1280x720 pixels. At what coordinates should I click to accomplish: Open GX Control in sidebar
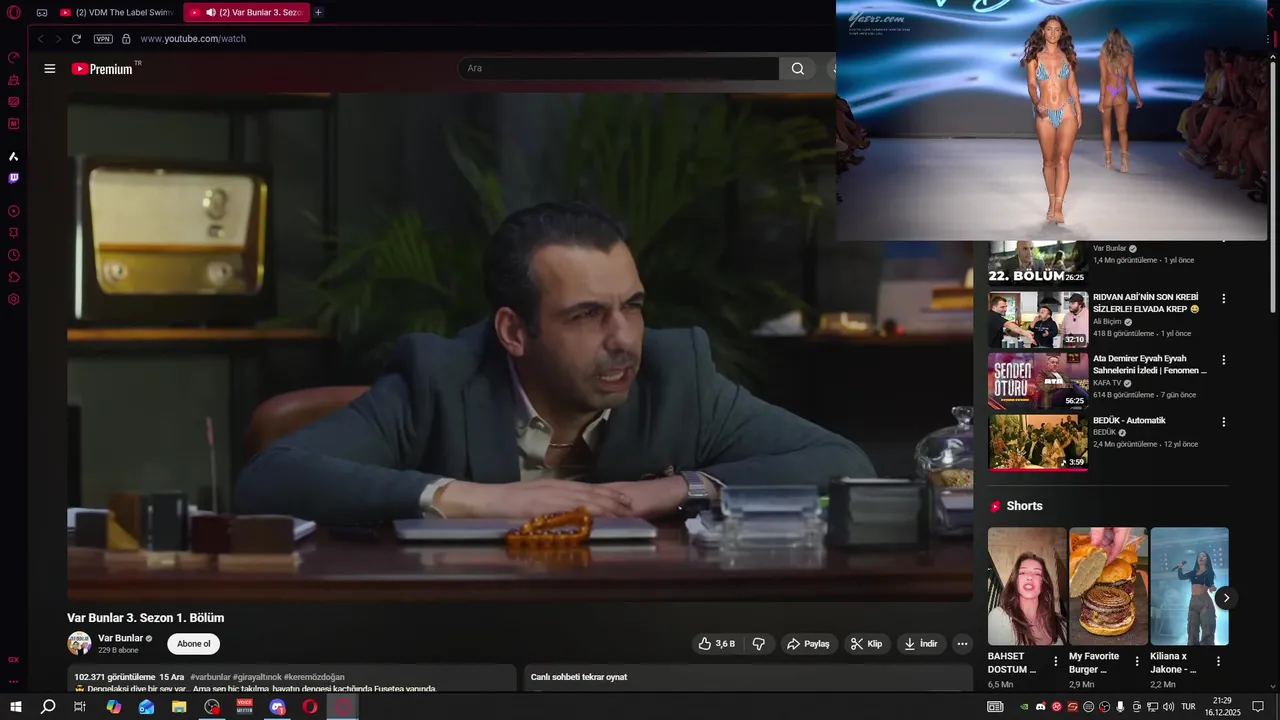(x=14, y=57)
